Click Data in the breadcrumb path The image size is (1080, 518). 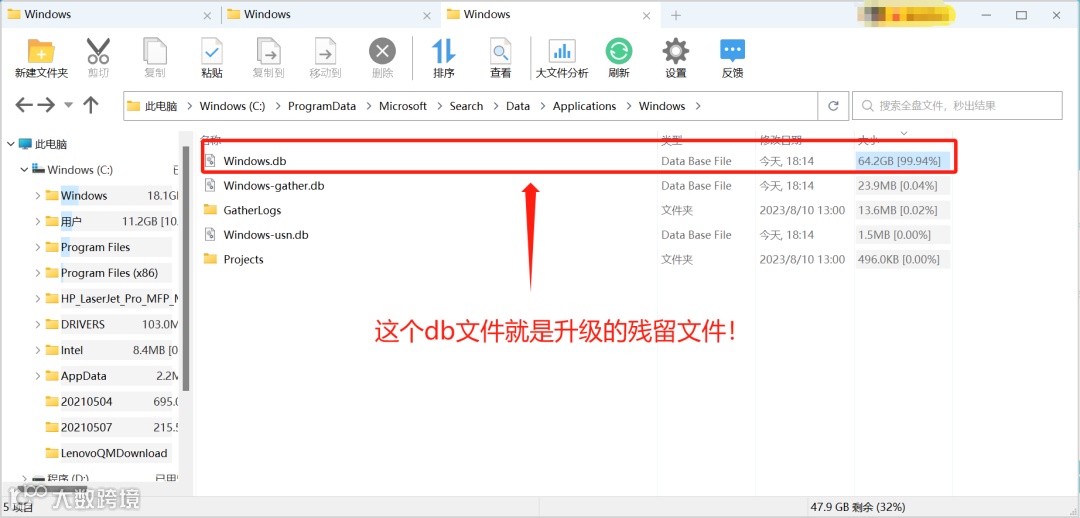click(518, 106)
